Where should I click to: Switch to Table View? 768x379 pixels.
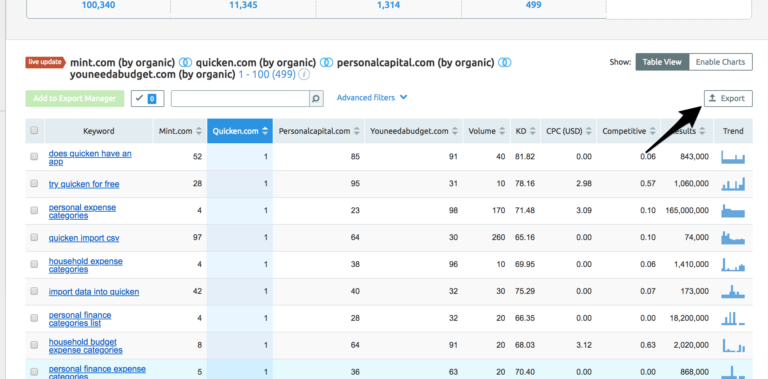tap(662, 62)
